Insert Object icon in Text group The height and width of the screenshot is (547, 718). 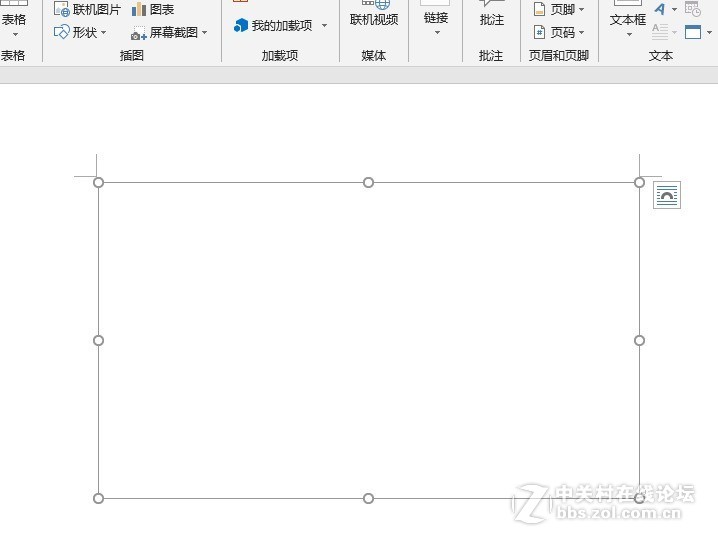693,32
